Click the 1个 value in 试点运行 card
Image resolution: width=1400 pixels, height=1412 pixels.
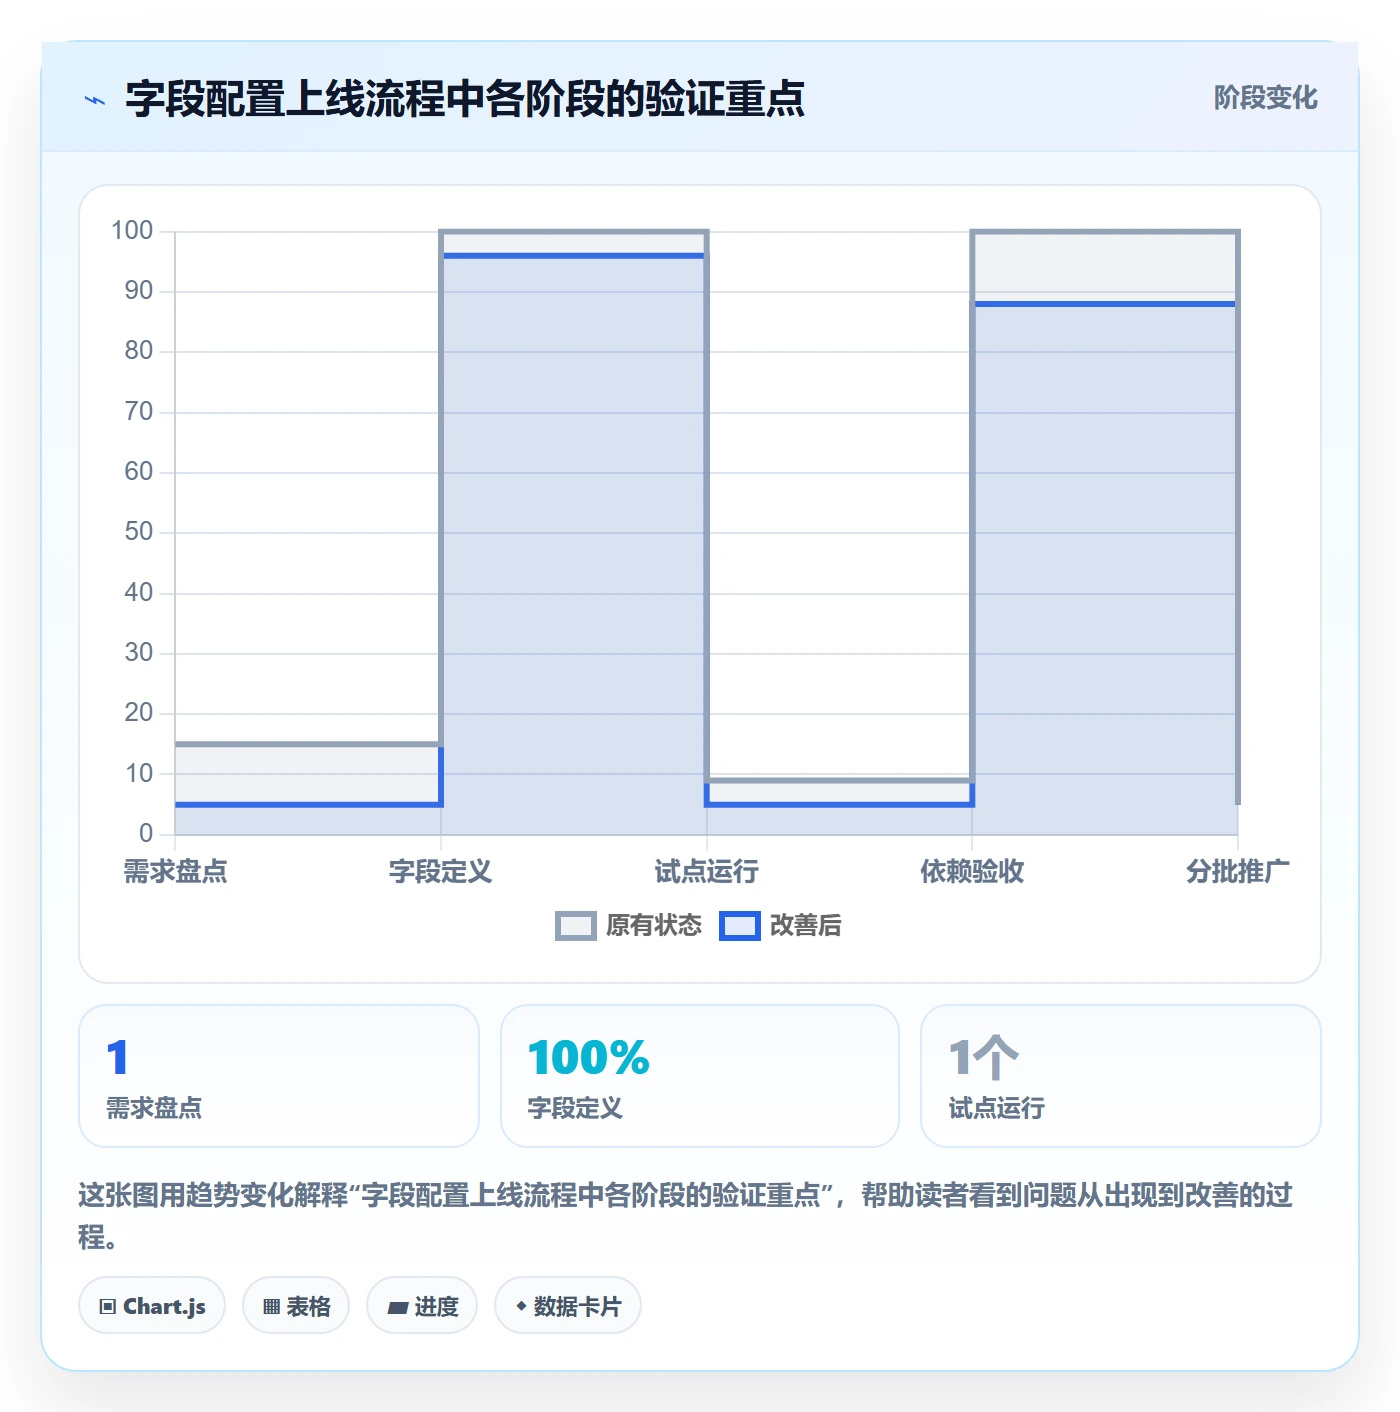pyautogui.click(x=984, y=1058)
